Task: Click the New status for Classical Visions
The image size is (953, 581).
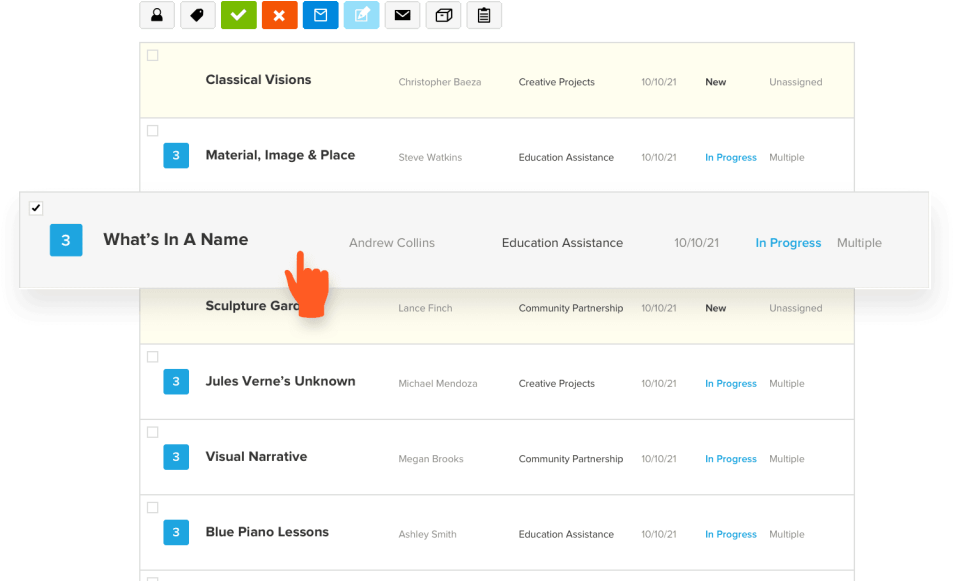Action: pos(715,82)
